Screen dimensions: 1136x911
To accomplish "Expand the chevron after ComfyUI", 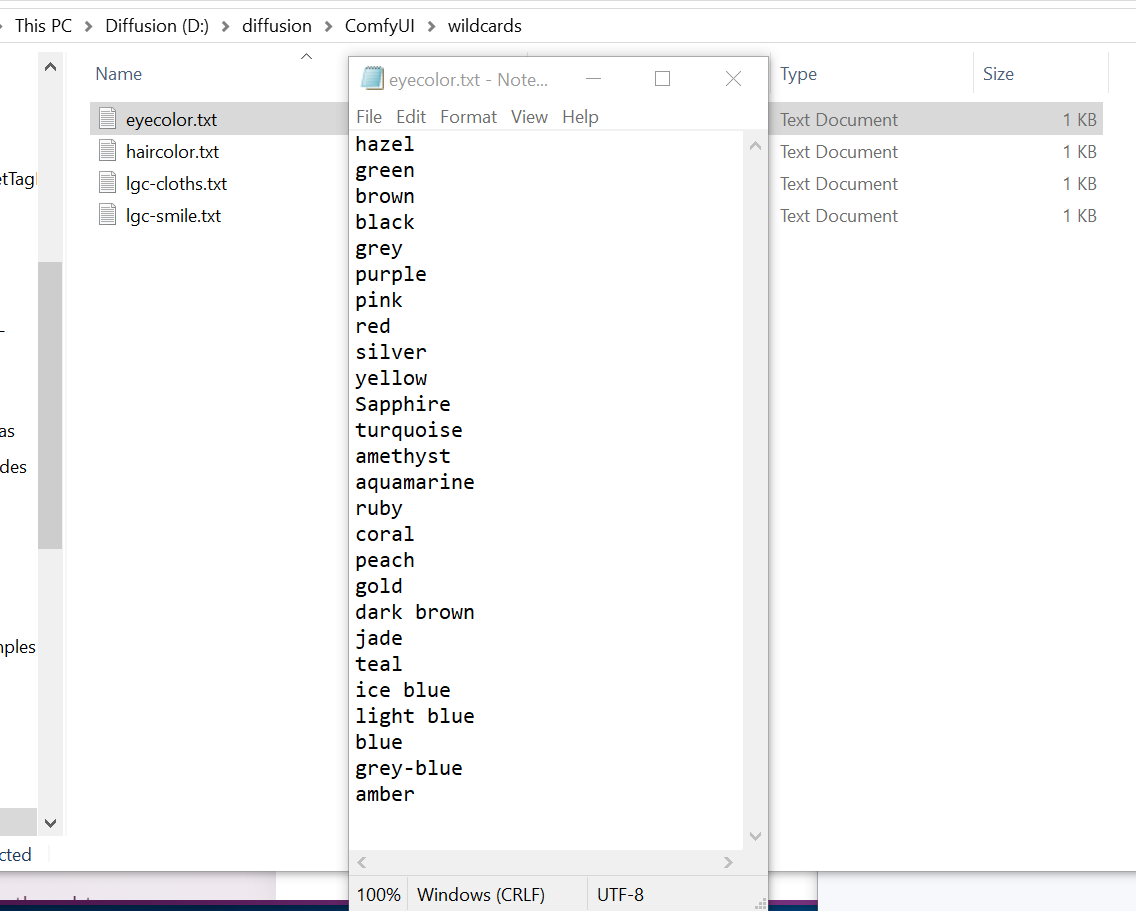I will pyautogui.click(x=432, y=27).
